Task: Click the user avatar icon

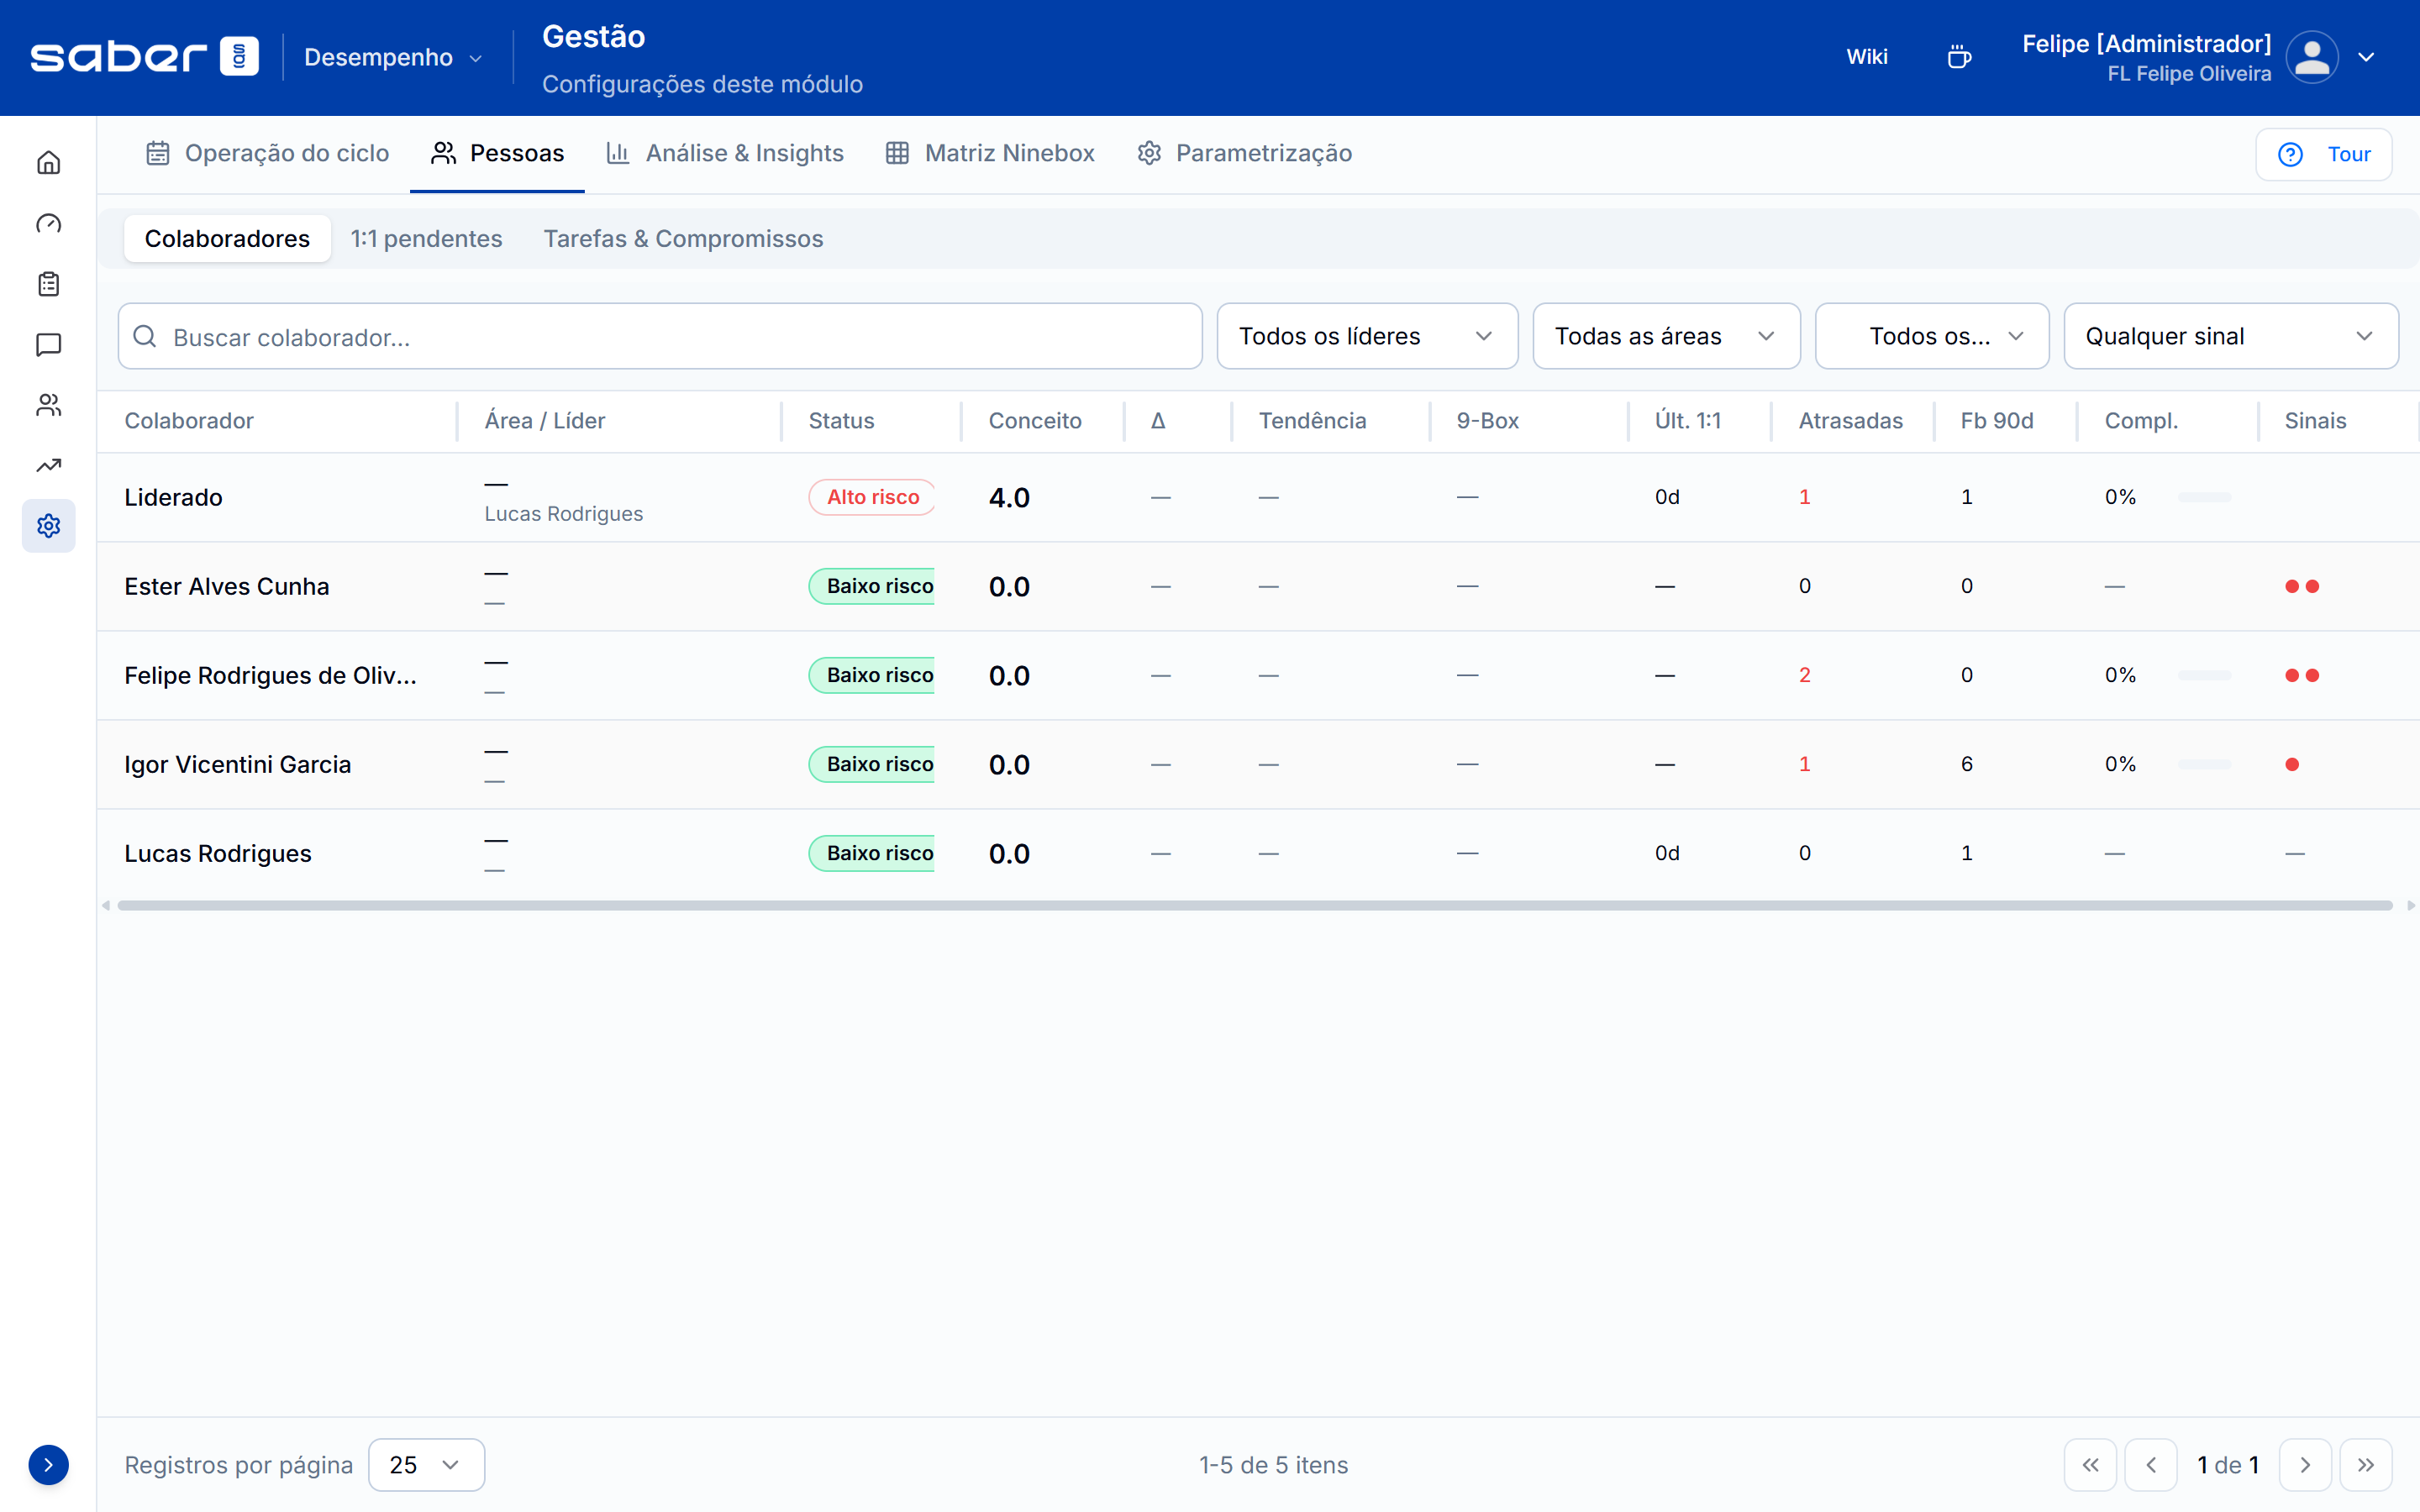Action: coord(2312,57)
